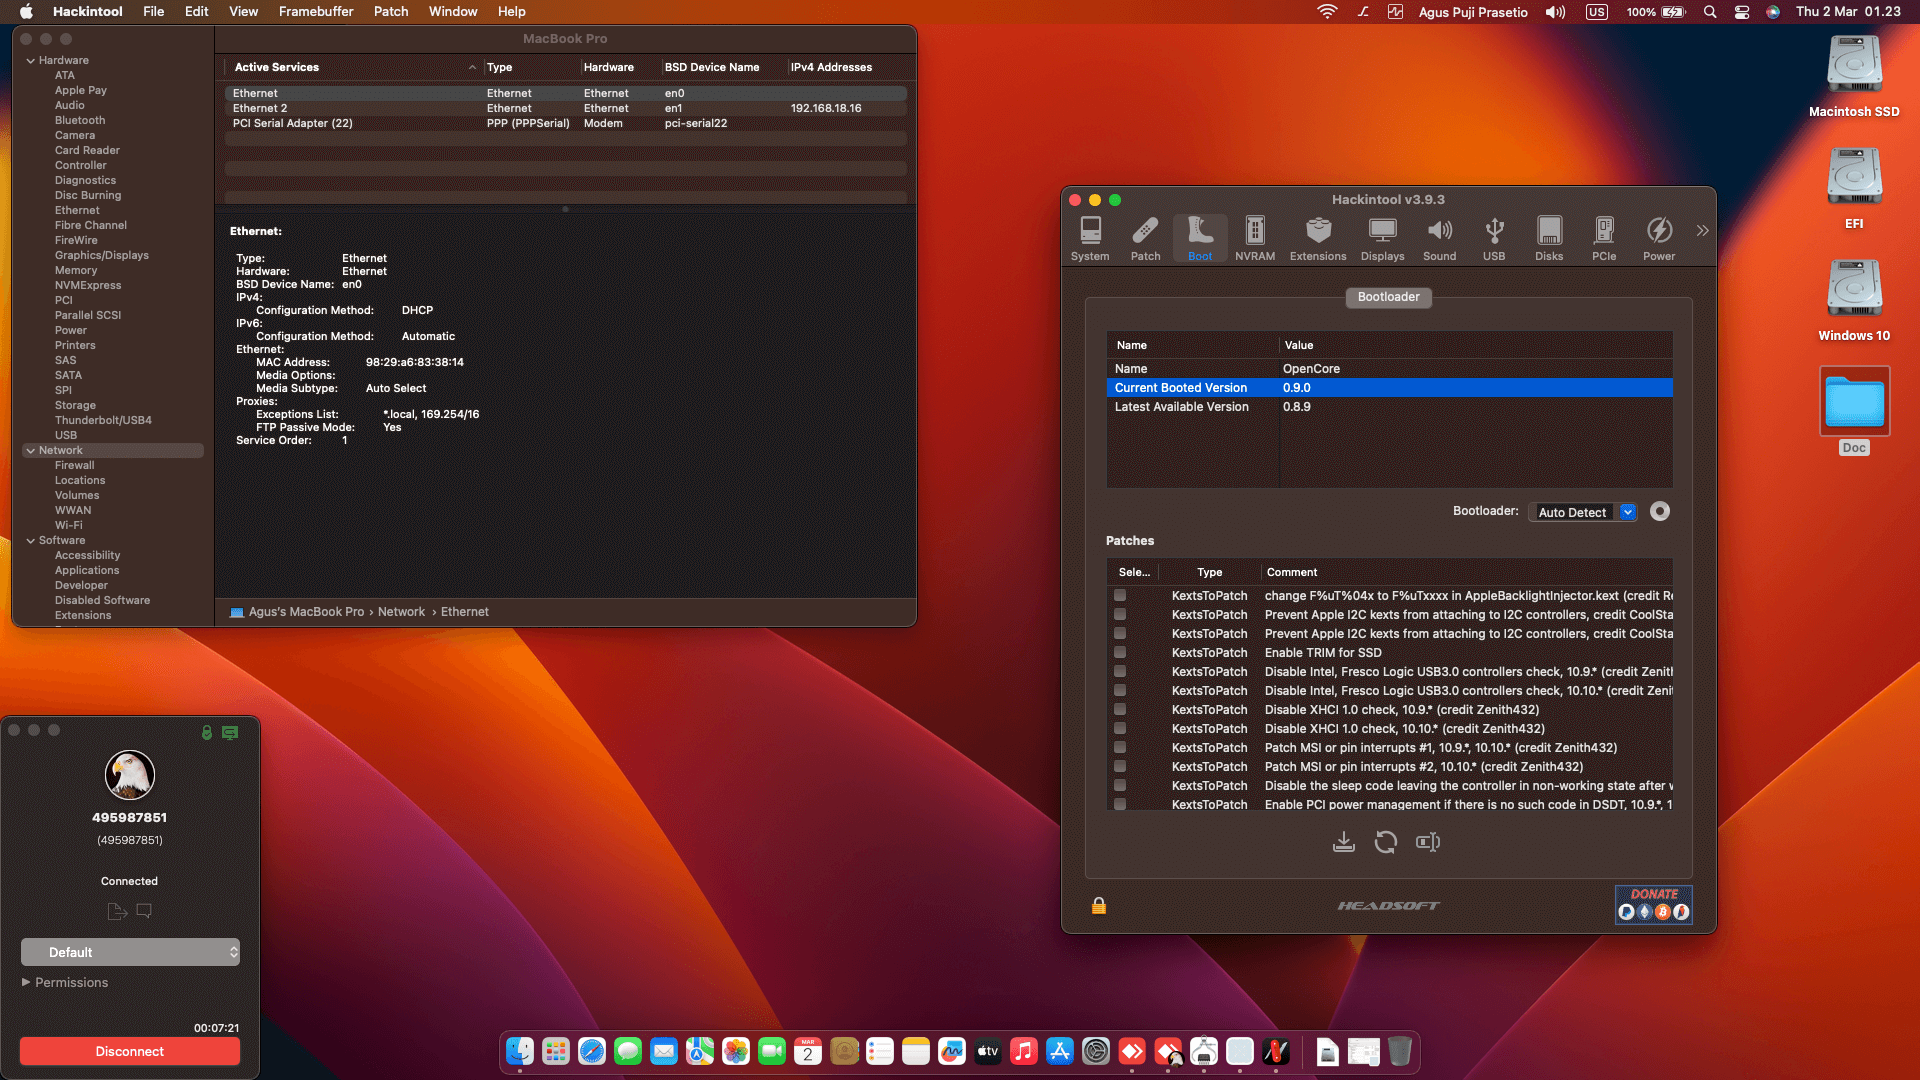Open the Disks panel in Hackintool
The height and width of the screenshot is (1080, 1920).
(1548, 237)
